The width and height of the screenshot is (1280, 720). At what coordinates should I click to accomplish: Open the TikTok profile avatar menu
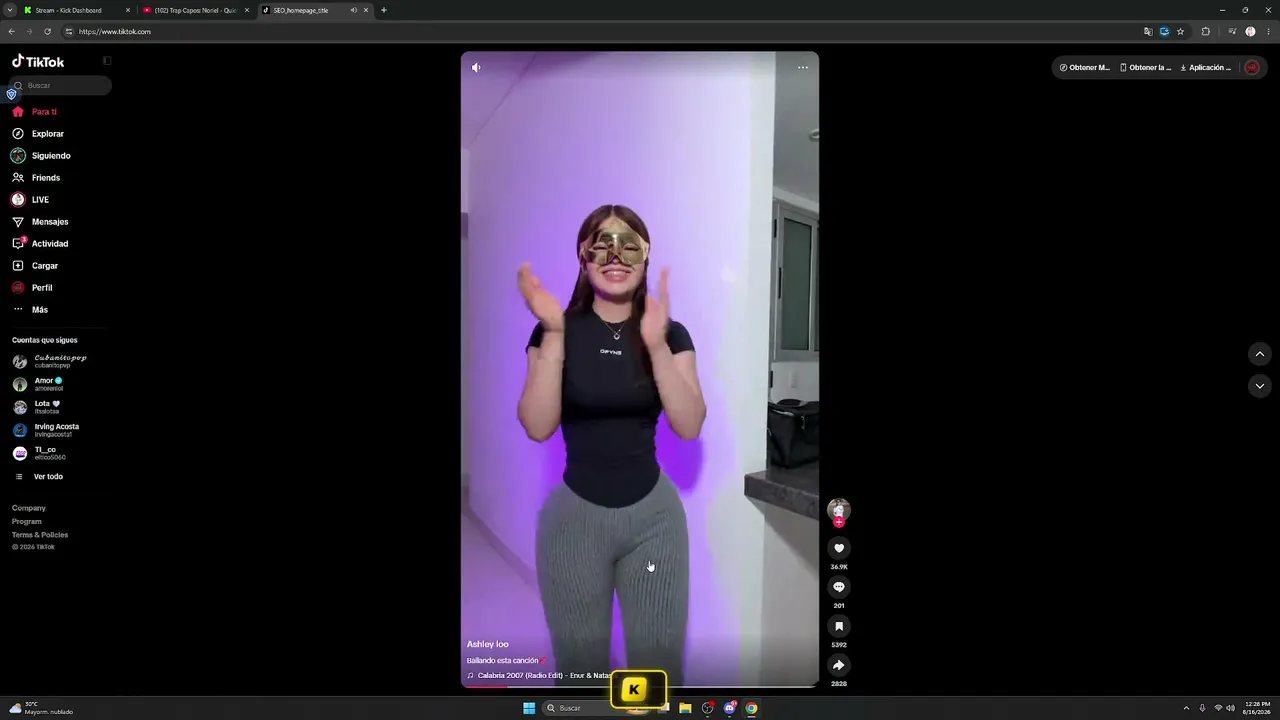click(x=1252, y=68)
